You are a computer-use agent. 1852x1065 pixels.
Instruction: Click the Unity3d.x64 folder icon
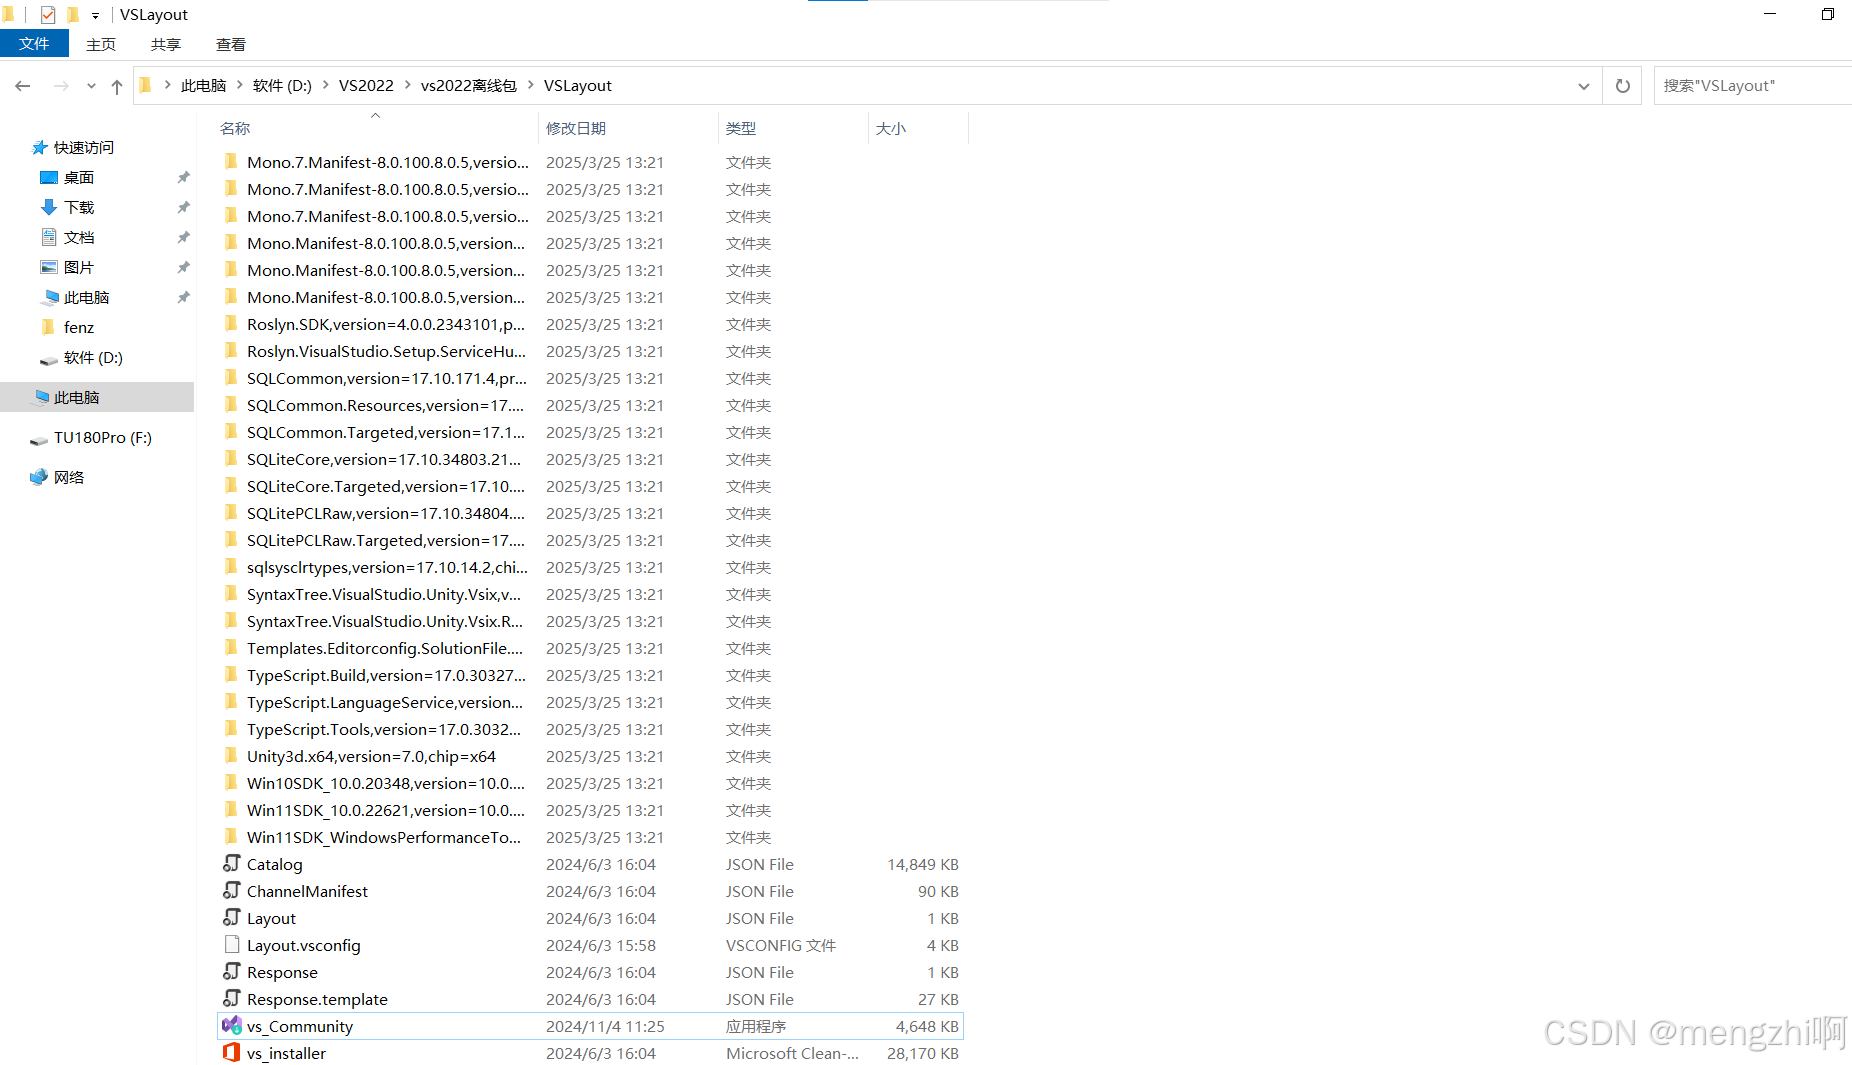point(231,755)
